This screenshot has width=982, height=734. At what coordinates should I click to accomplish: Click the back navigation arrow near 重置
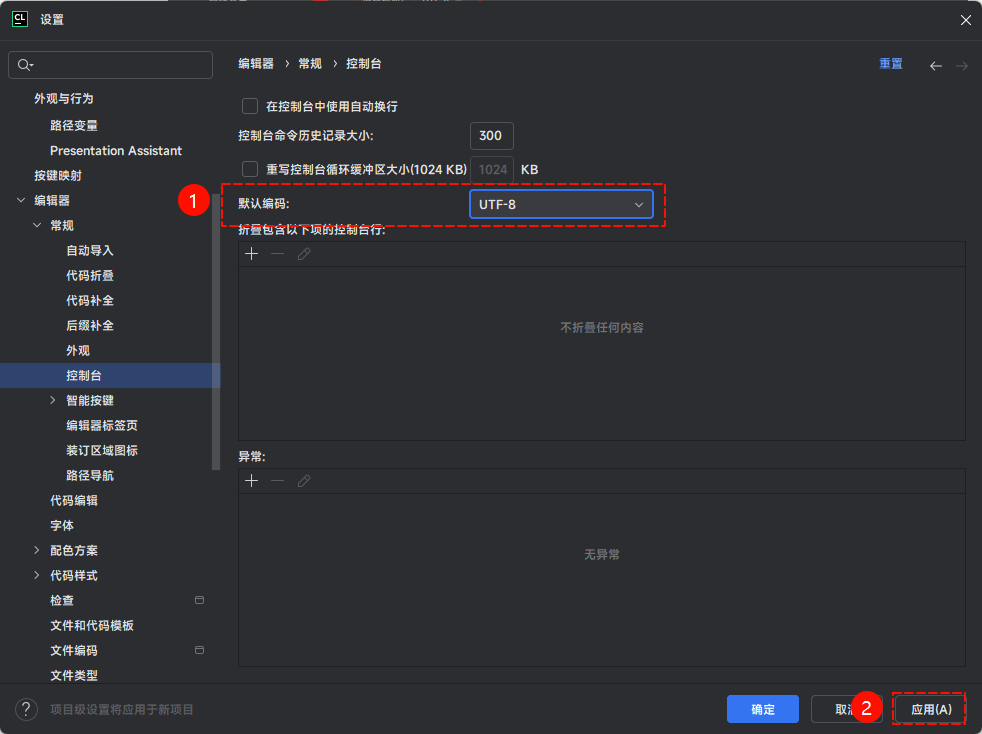tap(935, 64)
